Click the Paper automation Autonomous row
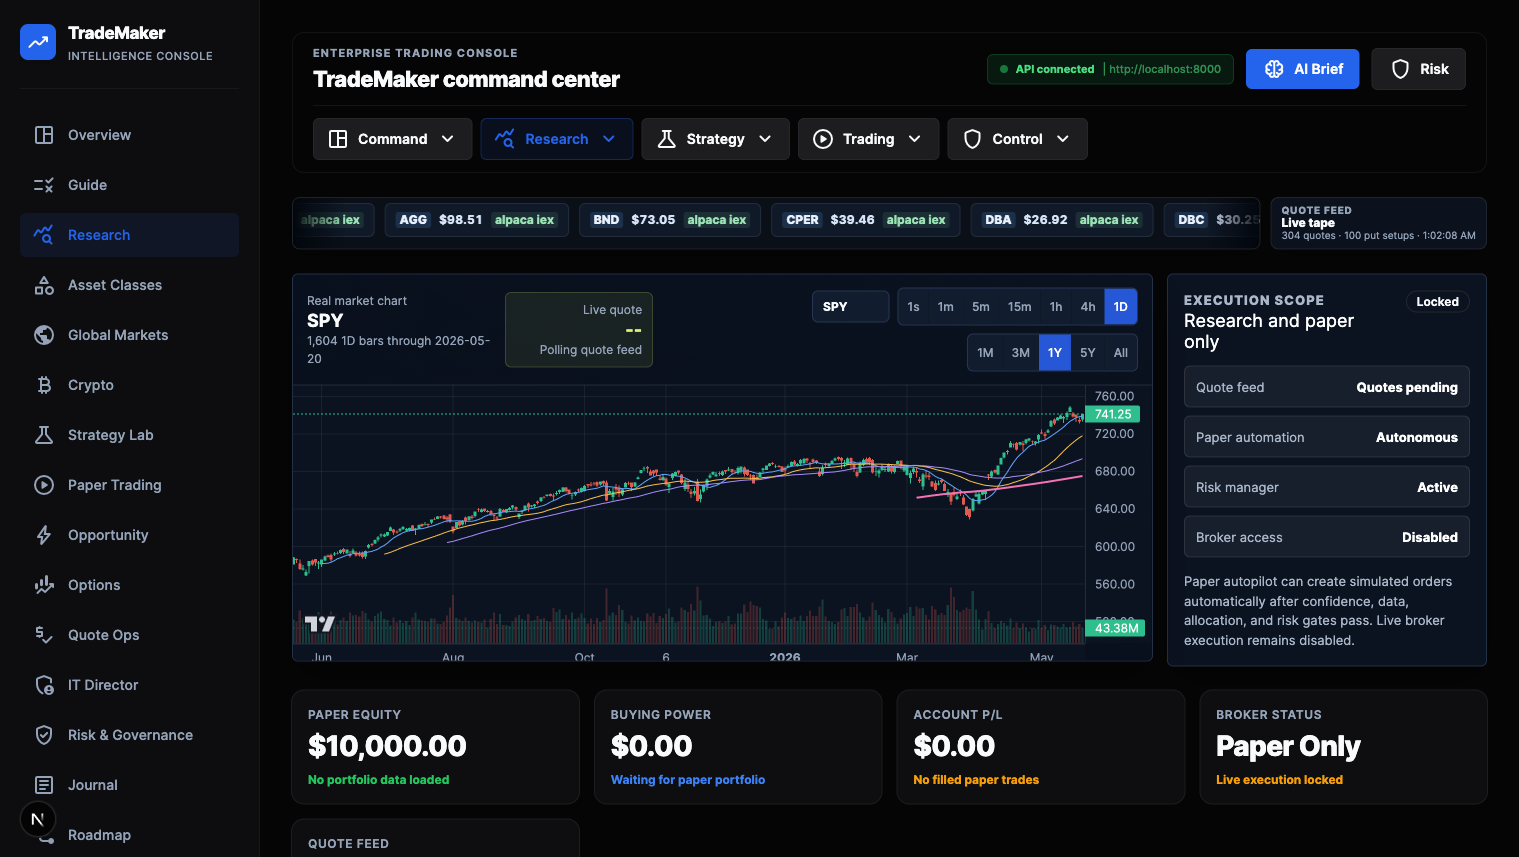The width and height of the screenshot is (1519, 857). coord(1327,437)
